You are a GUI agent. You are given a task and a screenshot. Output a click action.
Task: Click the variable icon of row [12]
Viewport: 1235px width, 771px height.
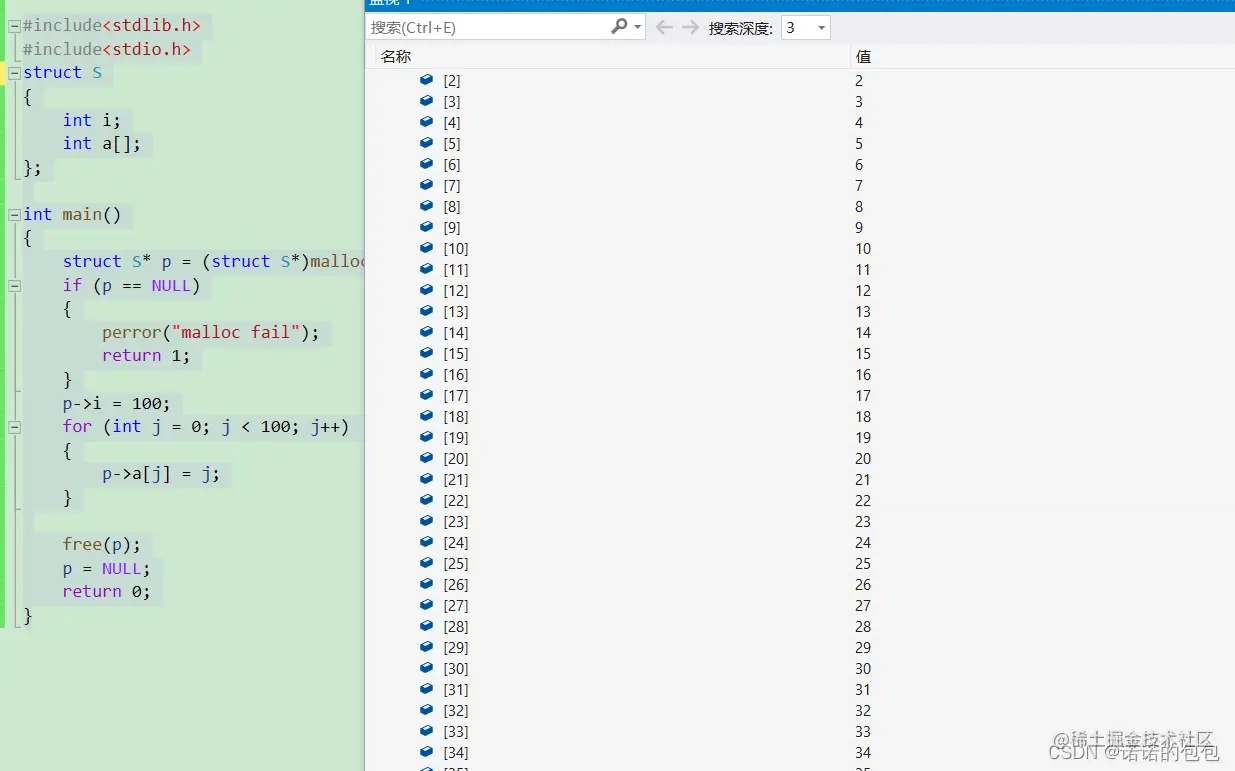coord(426,290)
